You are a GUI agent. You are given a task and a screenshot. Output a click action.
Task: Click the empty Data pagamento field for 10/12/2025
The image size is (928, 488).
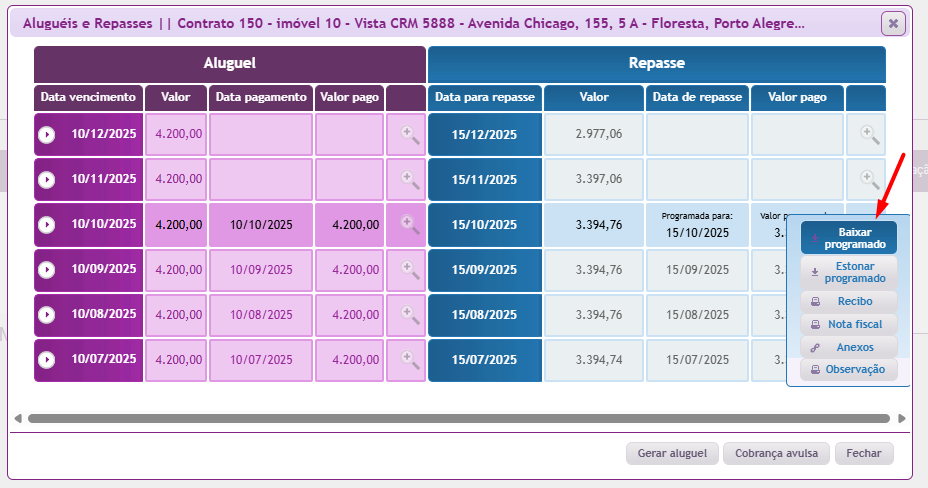coord(261,135)
